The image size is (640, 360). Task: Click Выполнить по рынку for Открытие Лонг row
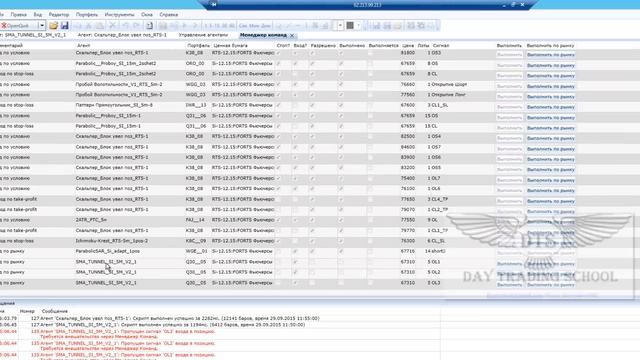tap(551, 97)
